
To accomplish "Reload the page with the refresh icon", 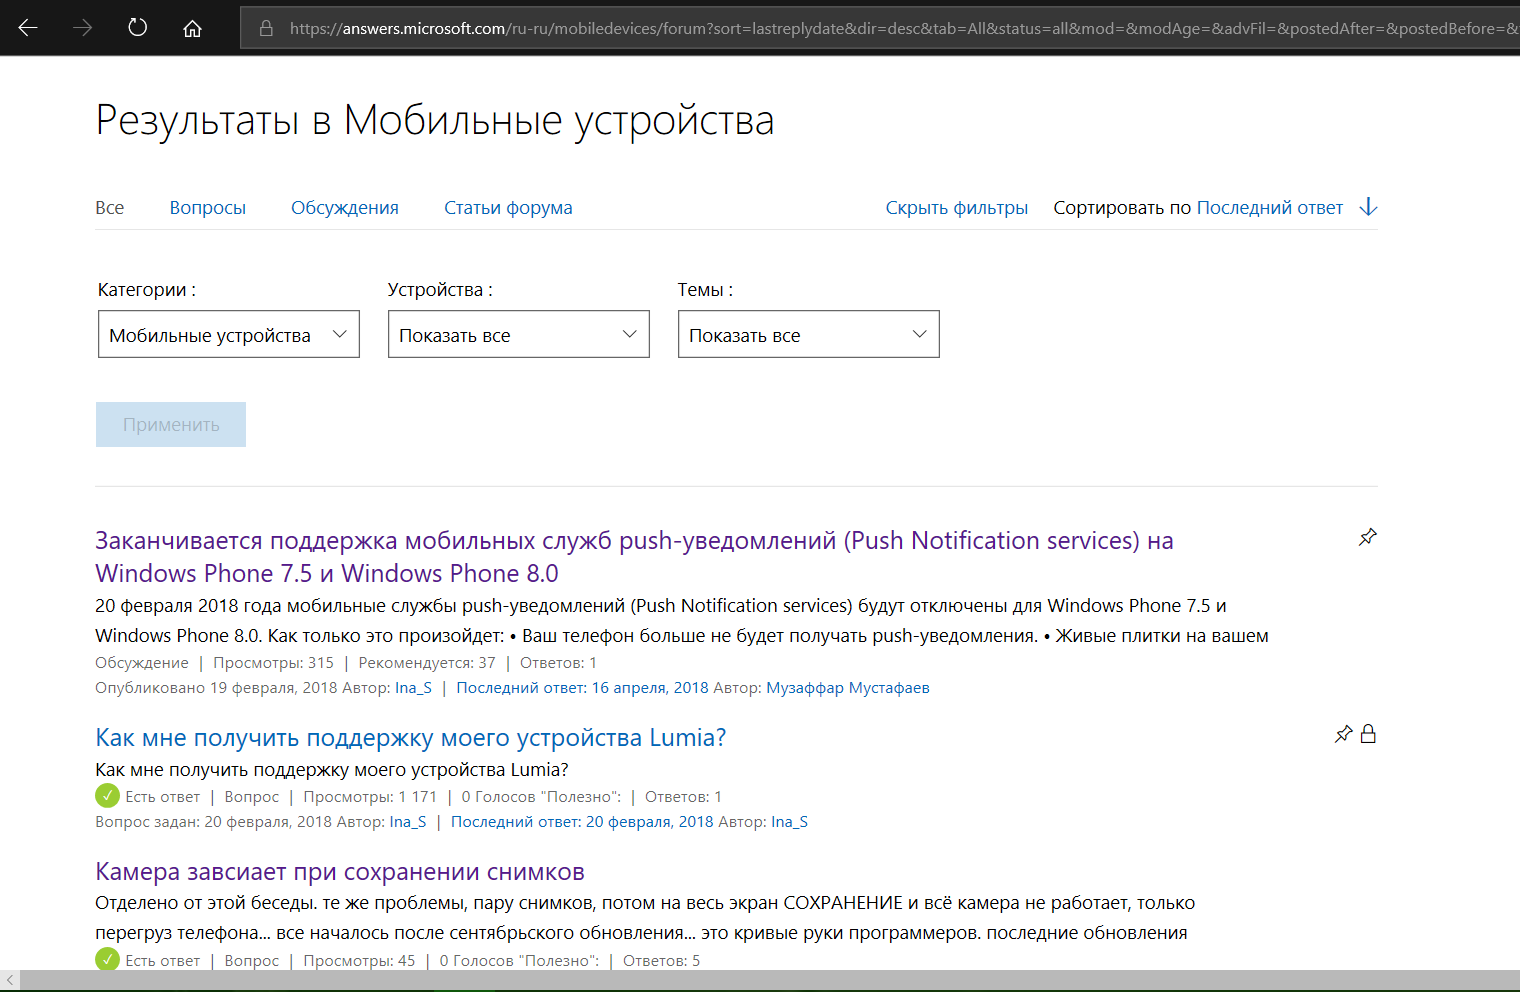I will point(138,28).
